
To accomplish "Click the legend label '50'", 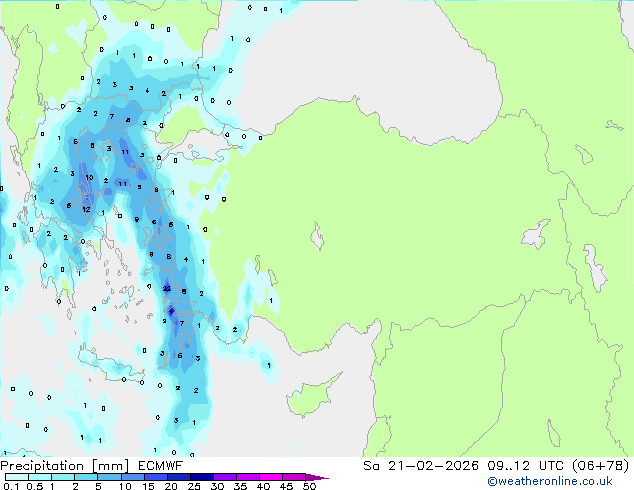I will (309, 486).
